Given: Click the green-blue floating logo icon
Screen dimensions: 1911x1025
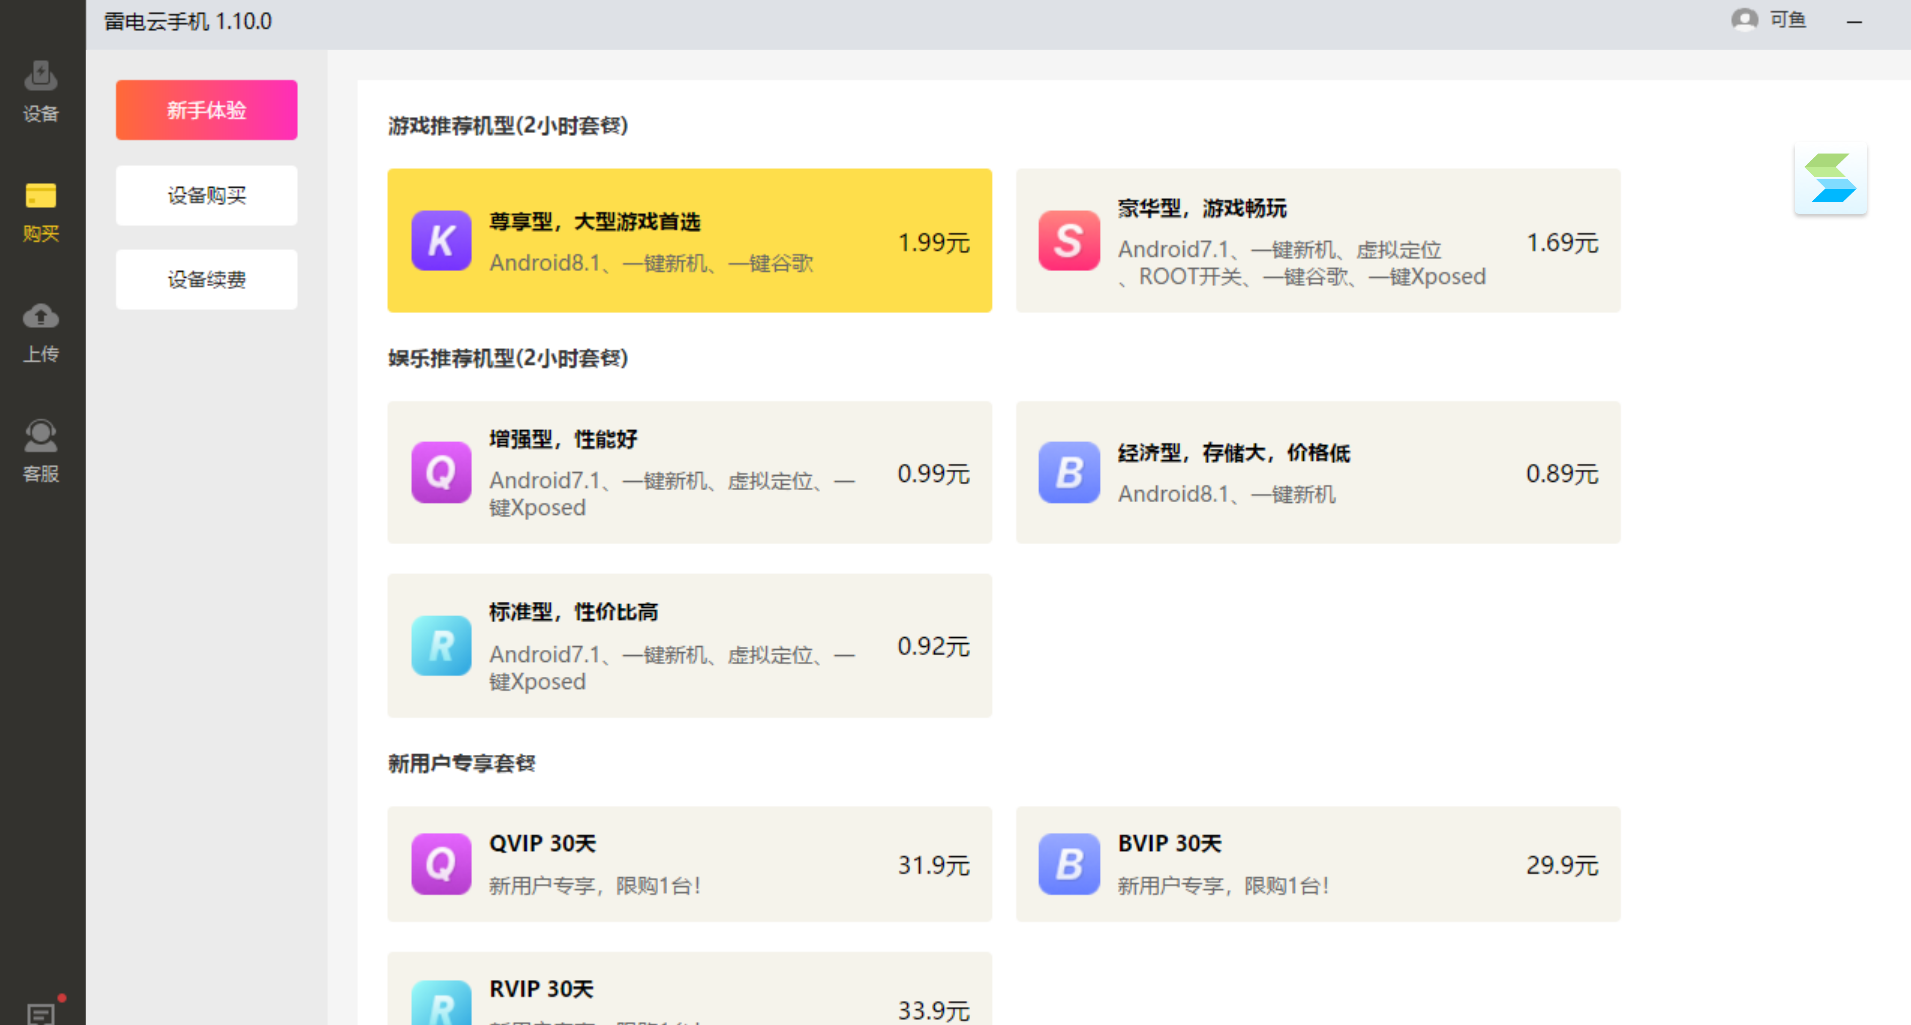Looking at the screenshot, I should 1830,180.
